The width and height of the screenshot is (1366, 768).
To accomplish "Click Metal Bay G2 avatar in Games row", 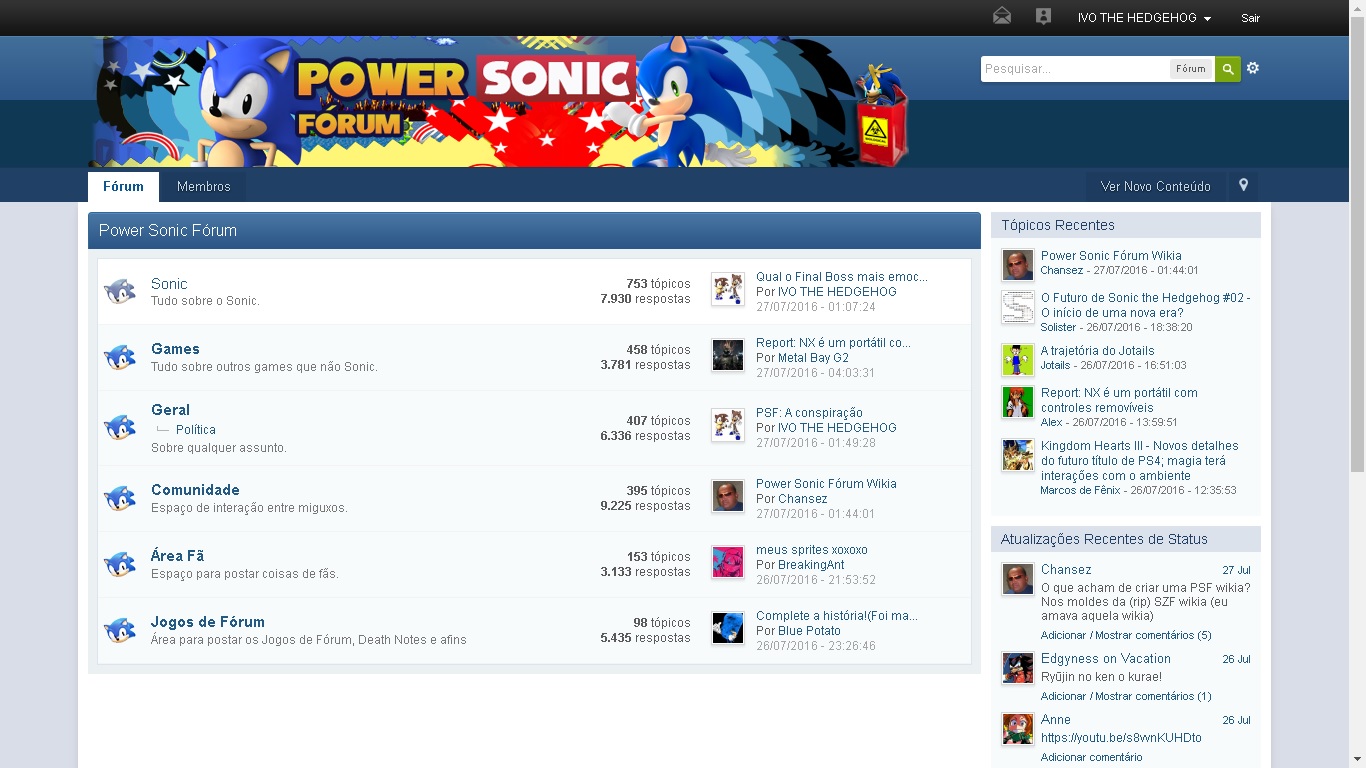I will point(728,356).
